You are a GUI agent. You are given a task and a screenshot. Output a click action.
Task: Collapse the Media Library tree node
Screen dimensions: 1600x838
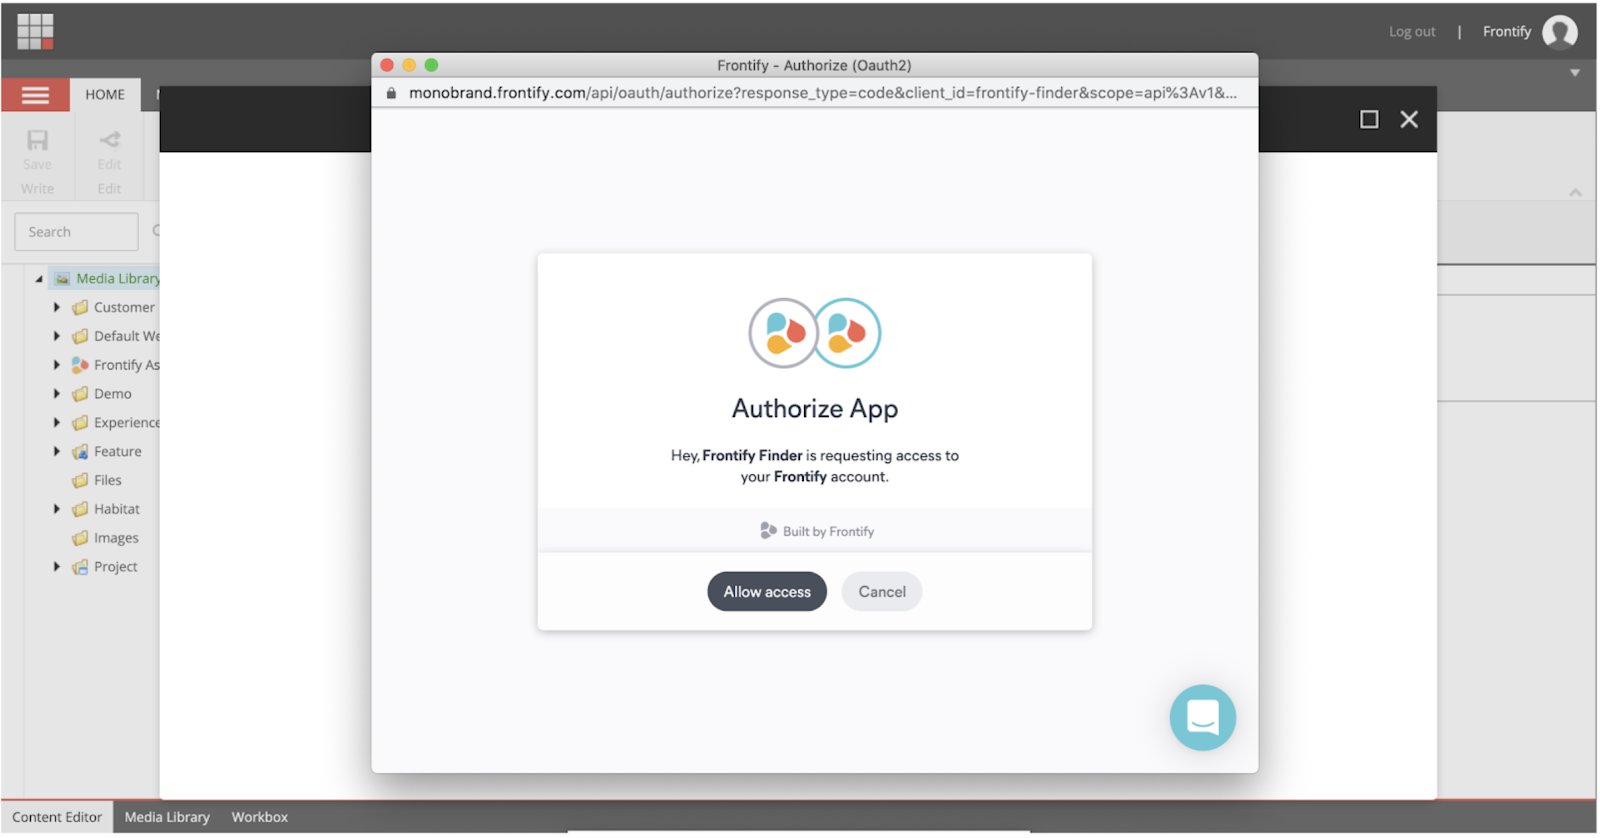[x=39, y=279]
